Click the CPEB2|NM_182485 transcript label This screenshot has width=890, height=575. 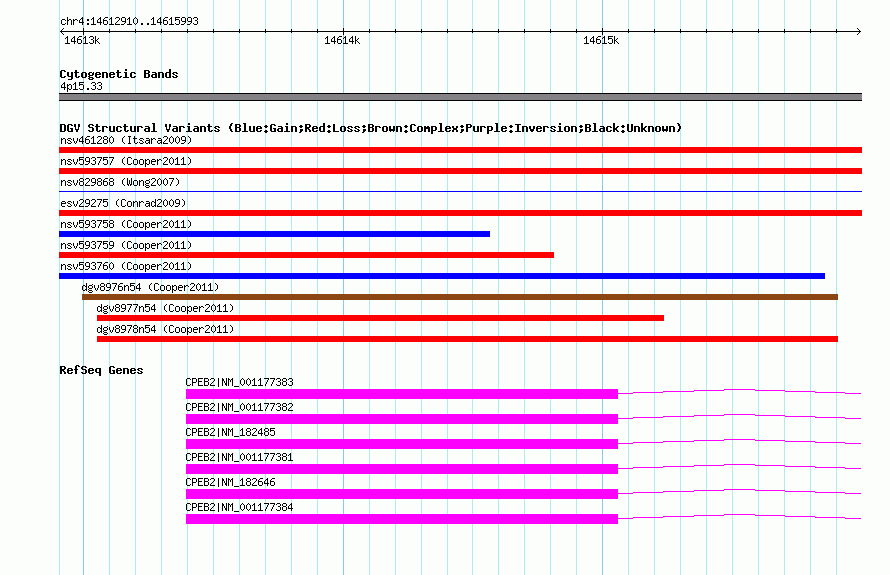(x=230, y=433)
